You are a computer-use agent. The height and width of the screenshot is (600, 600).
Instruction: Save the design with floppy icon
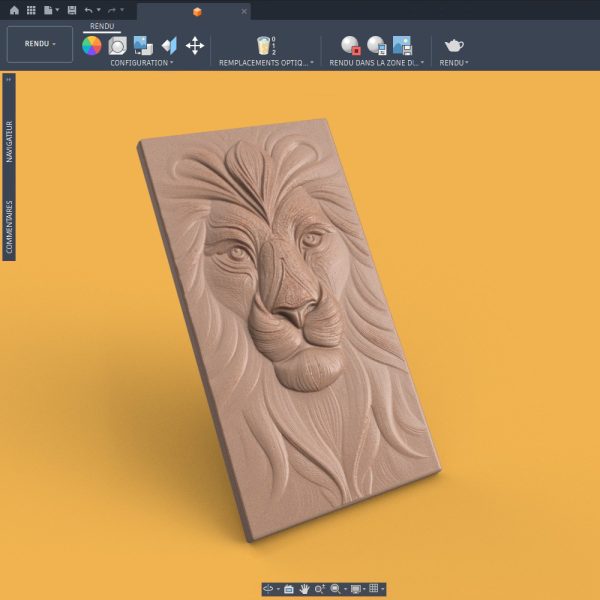(x=72, y=10)
